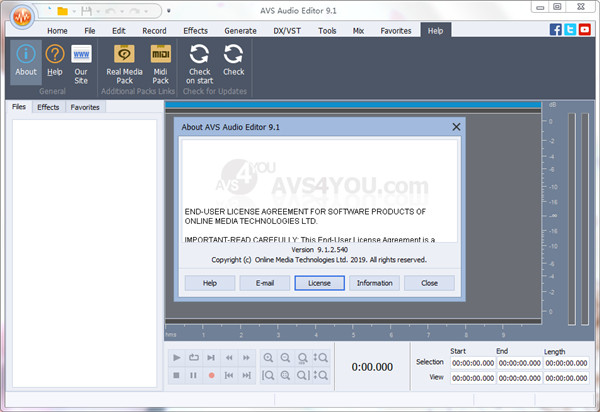
Task: Jump to end with Go to end button
Action: (246, 375)
